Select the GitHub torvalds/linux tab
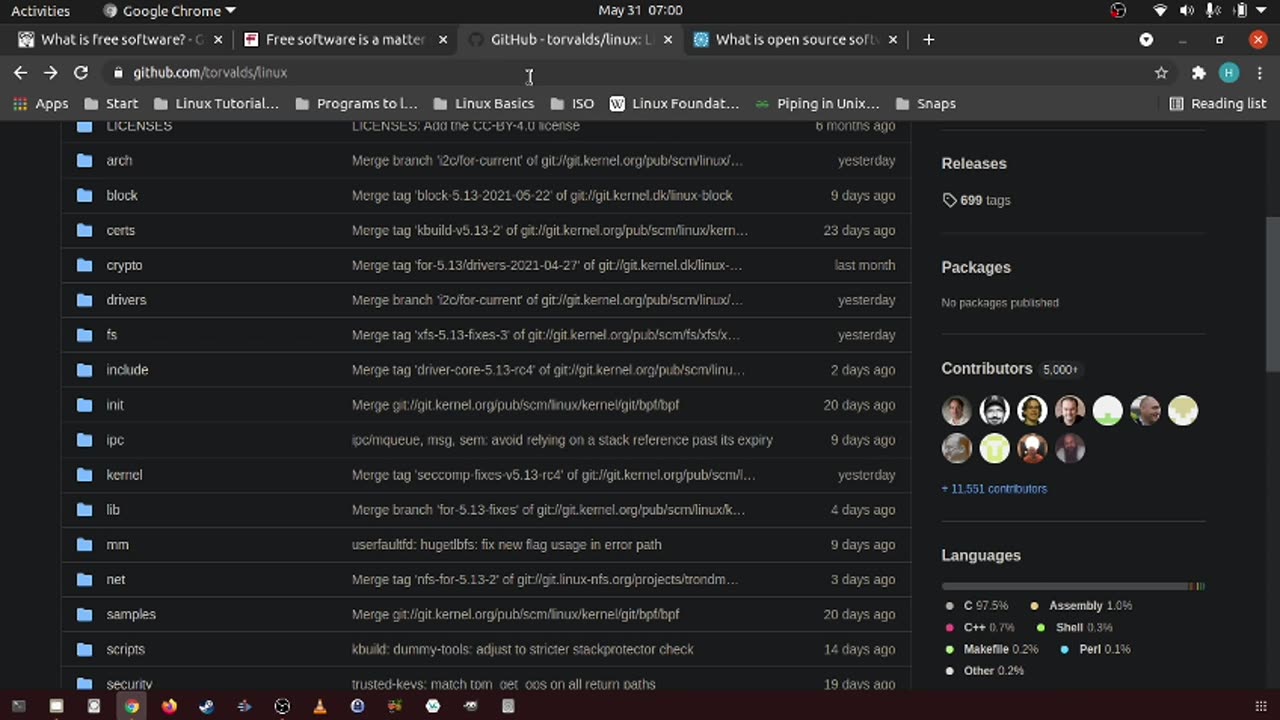Image resolution: width=1280 pixels, height=720 pixels. pos(571,39)
